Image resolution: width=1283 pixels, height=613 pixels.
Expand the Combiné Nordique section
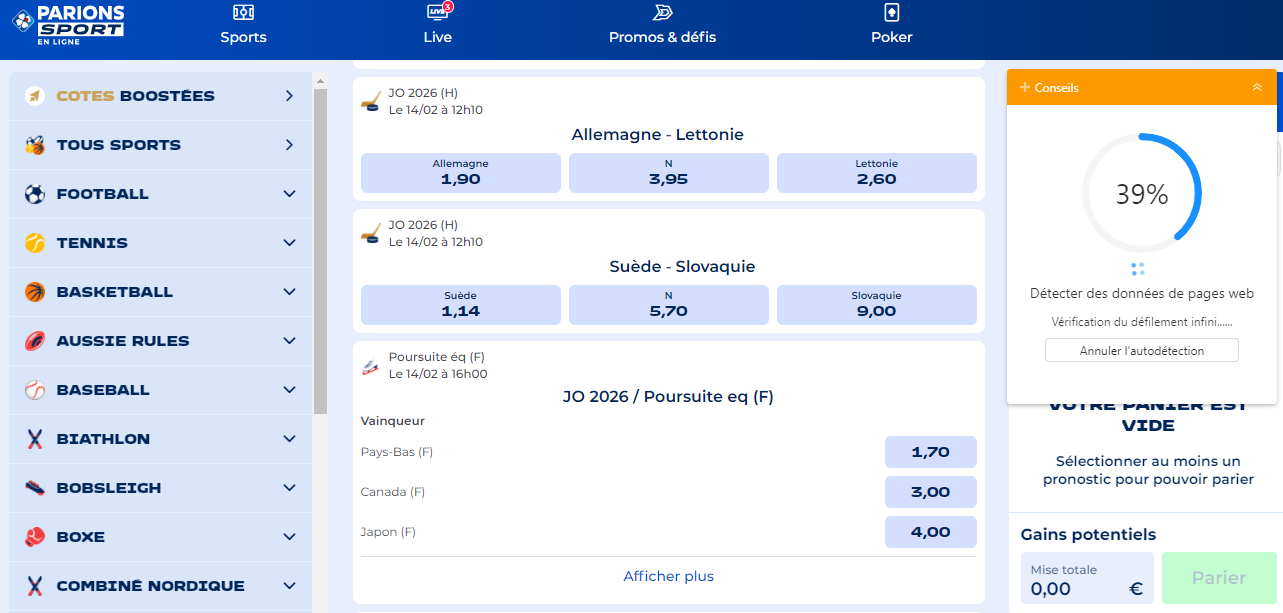(x=289, y=585)
